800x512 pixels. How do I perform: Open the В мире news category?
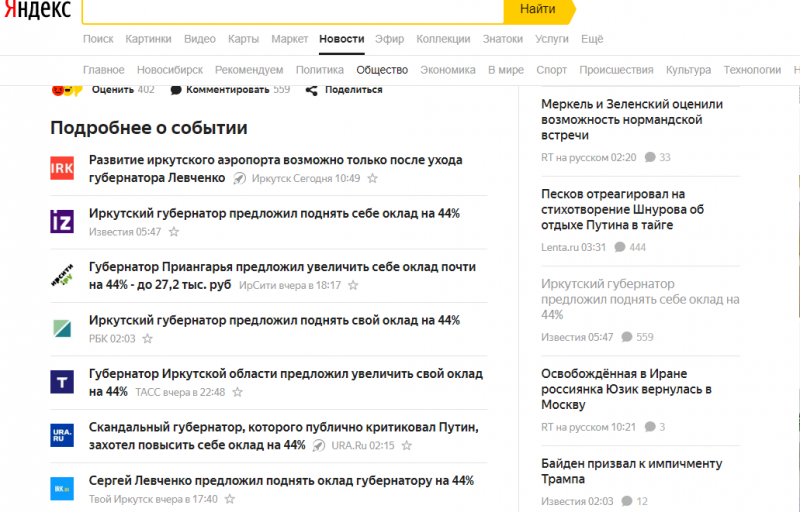[x=506, y=70]
